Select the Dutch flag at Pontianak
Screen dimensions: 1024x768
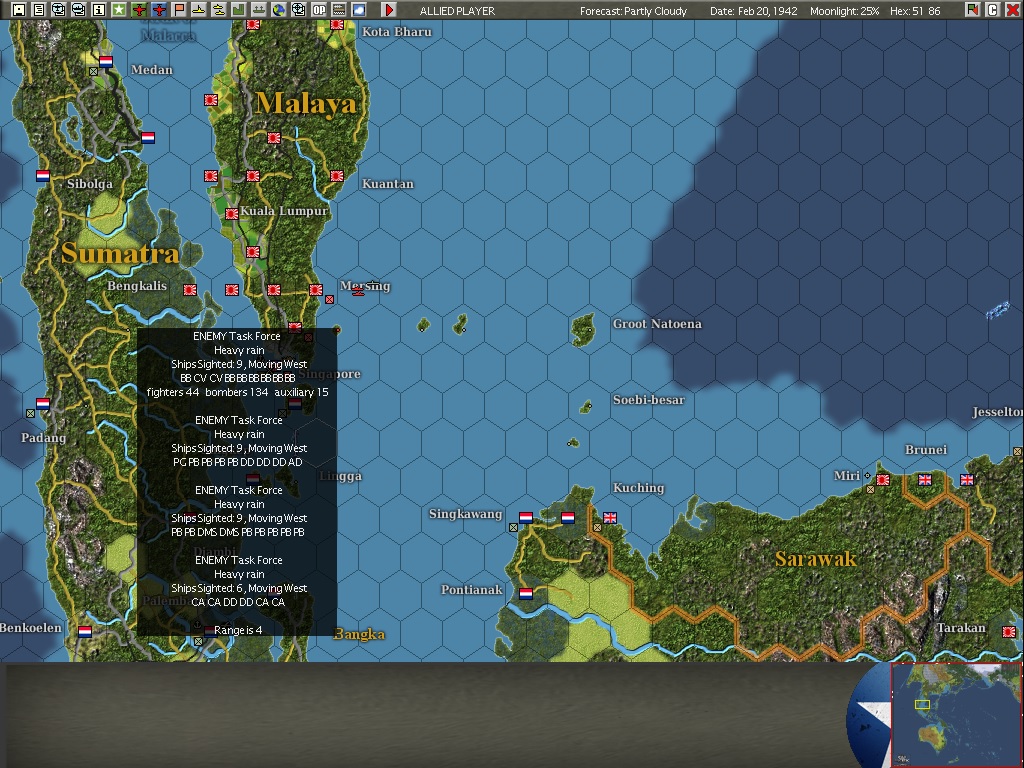coord(526,594)
